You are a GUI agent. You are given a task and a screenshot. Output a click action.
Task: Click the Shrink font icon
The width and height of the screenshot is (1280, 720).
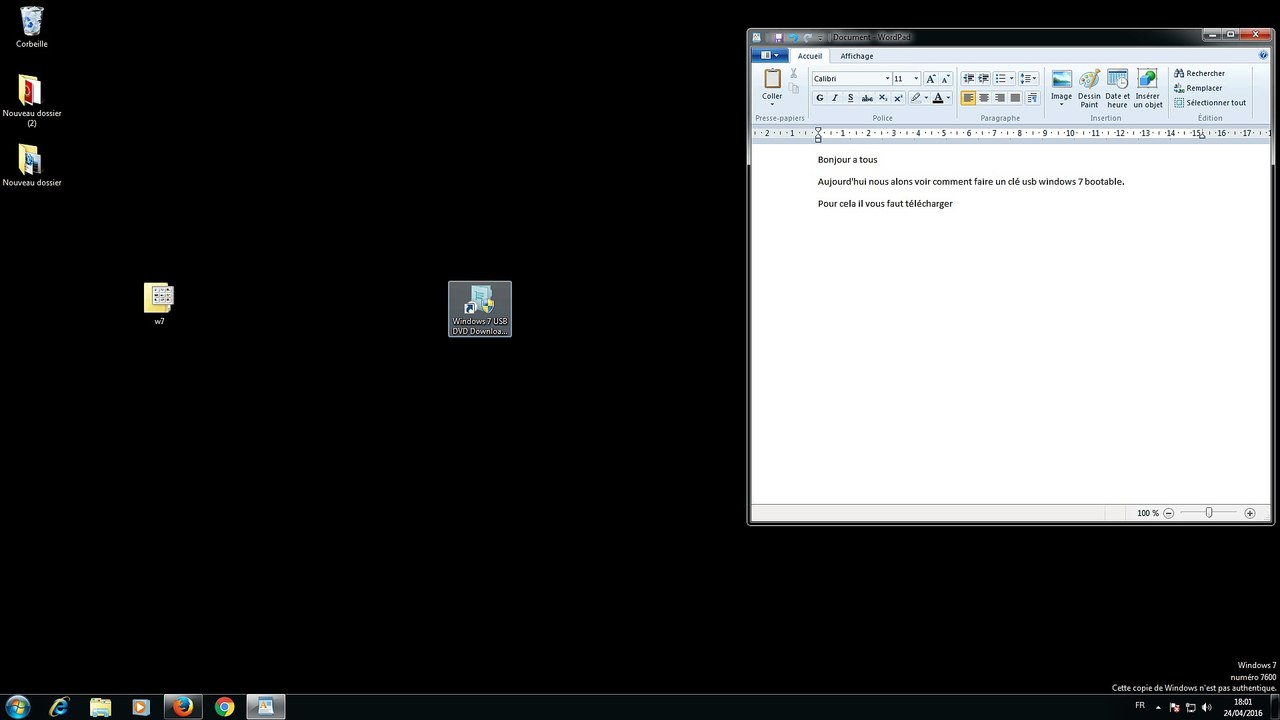[946, 78]
